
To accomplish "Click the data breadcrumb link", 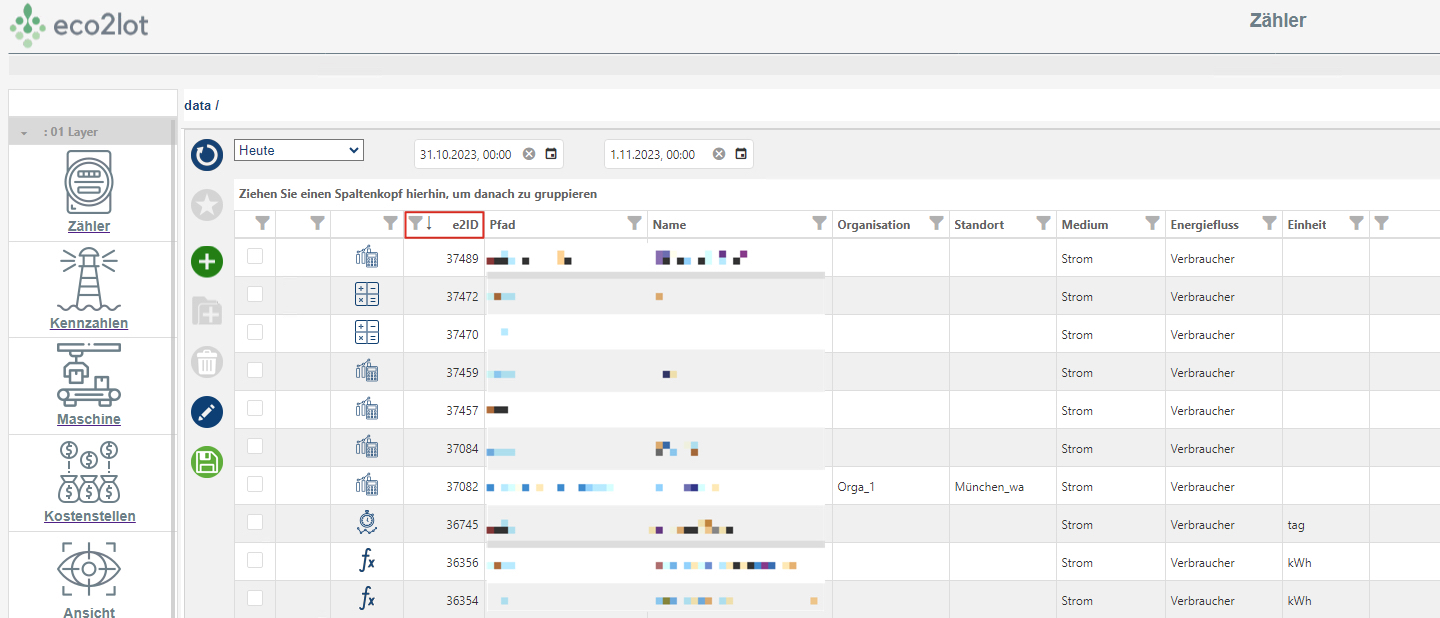I will tap(197, 105).
